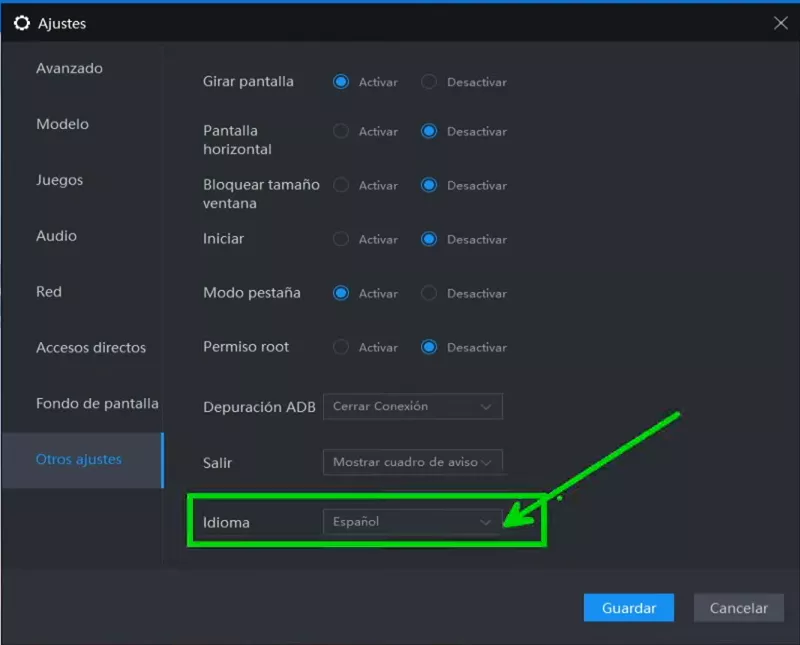Viewport: 800px width, 645px height.
Task: Click the Ajustes gear icon in title bar
Action: pyautogui.click(x=22, y=23)
